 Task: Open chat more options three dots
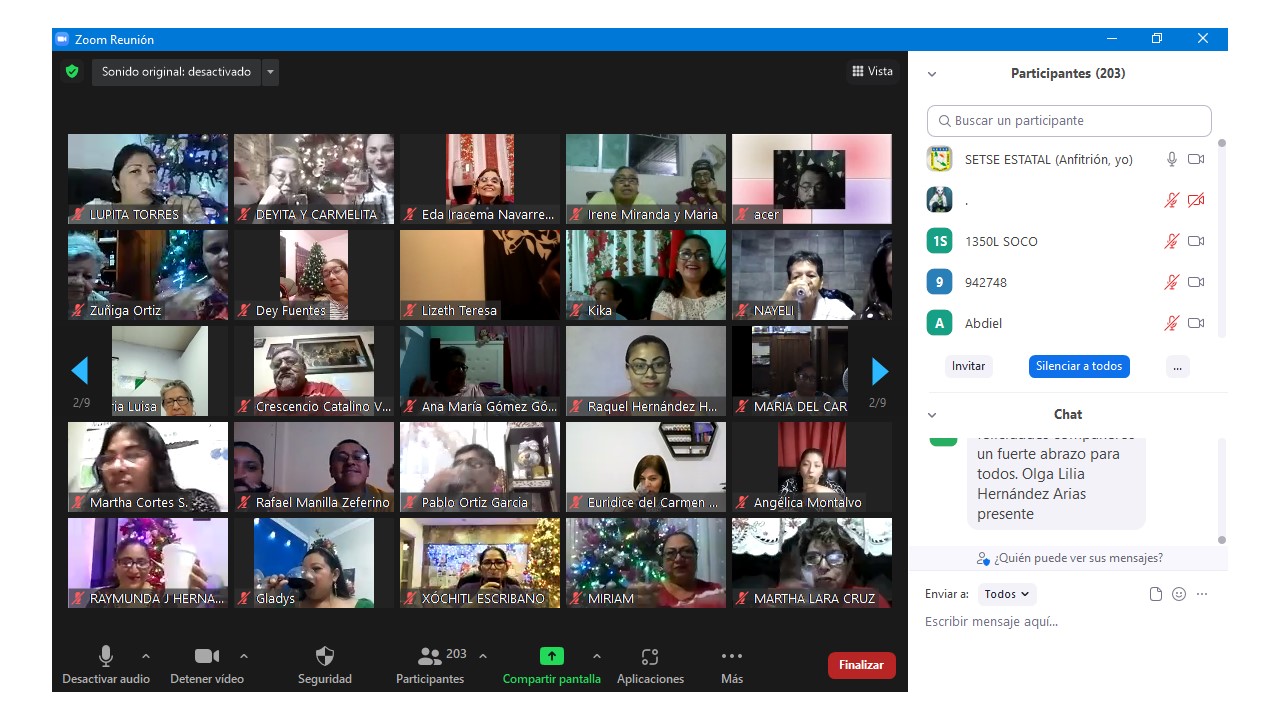pyautogui.click(x=1202, y=594)
